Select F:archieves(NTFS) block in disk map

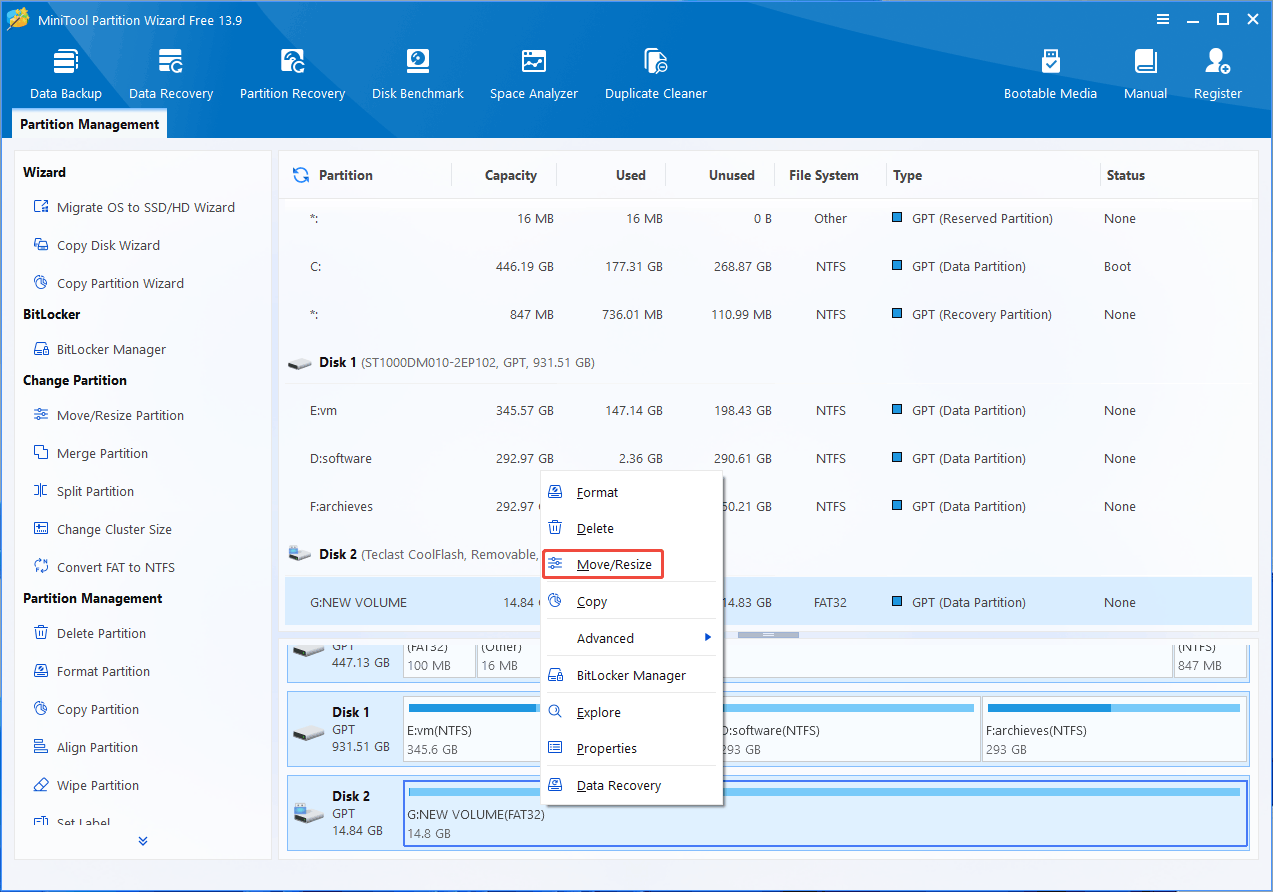click(1114, 730)
